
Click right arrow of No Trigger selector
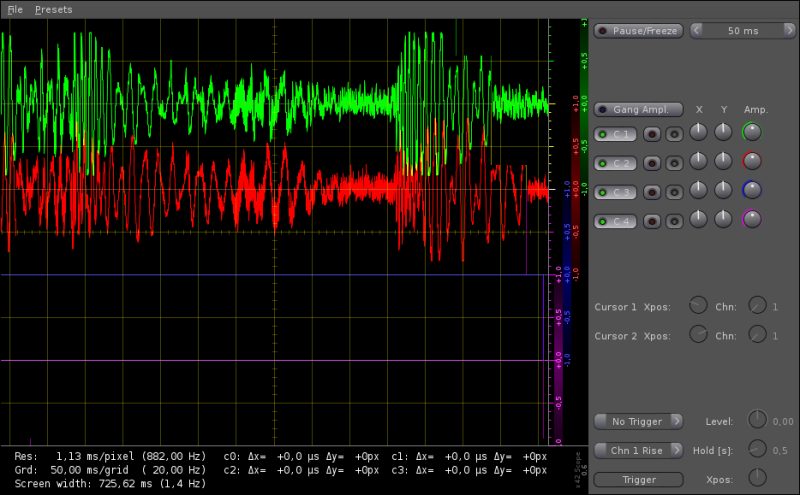[676, 421]
